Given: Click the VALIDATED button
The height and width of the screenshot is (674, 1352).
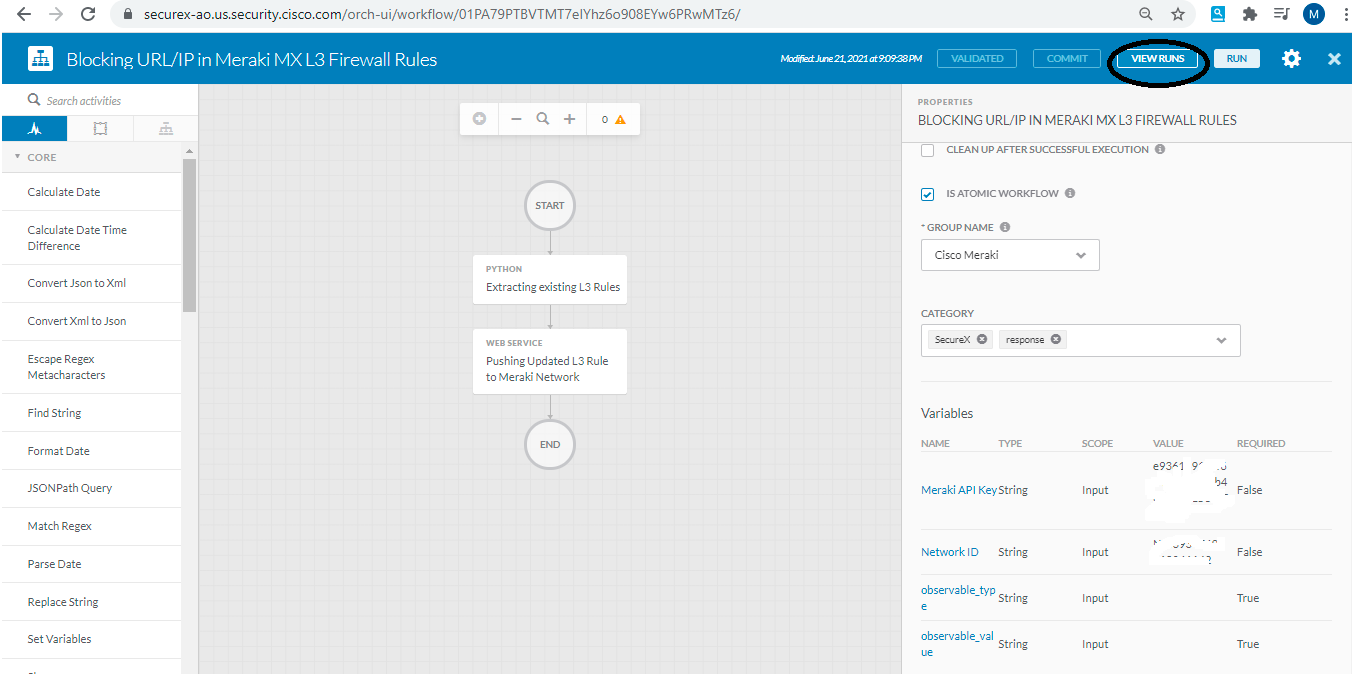Looking at the screenshot, I should [977, 58].
